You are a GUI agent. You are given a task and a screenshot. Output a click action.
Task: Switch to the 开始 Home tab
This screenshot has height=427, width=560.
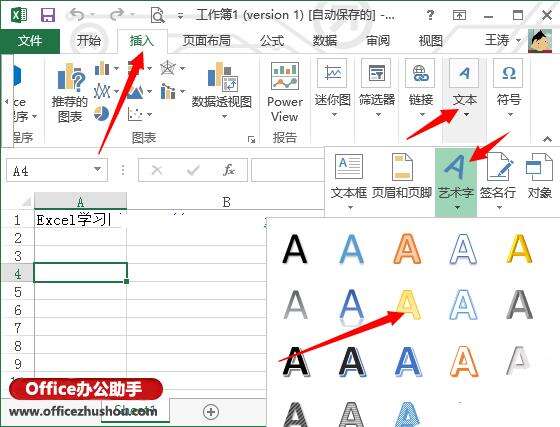pyautogui.click(x=89, y=40)
